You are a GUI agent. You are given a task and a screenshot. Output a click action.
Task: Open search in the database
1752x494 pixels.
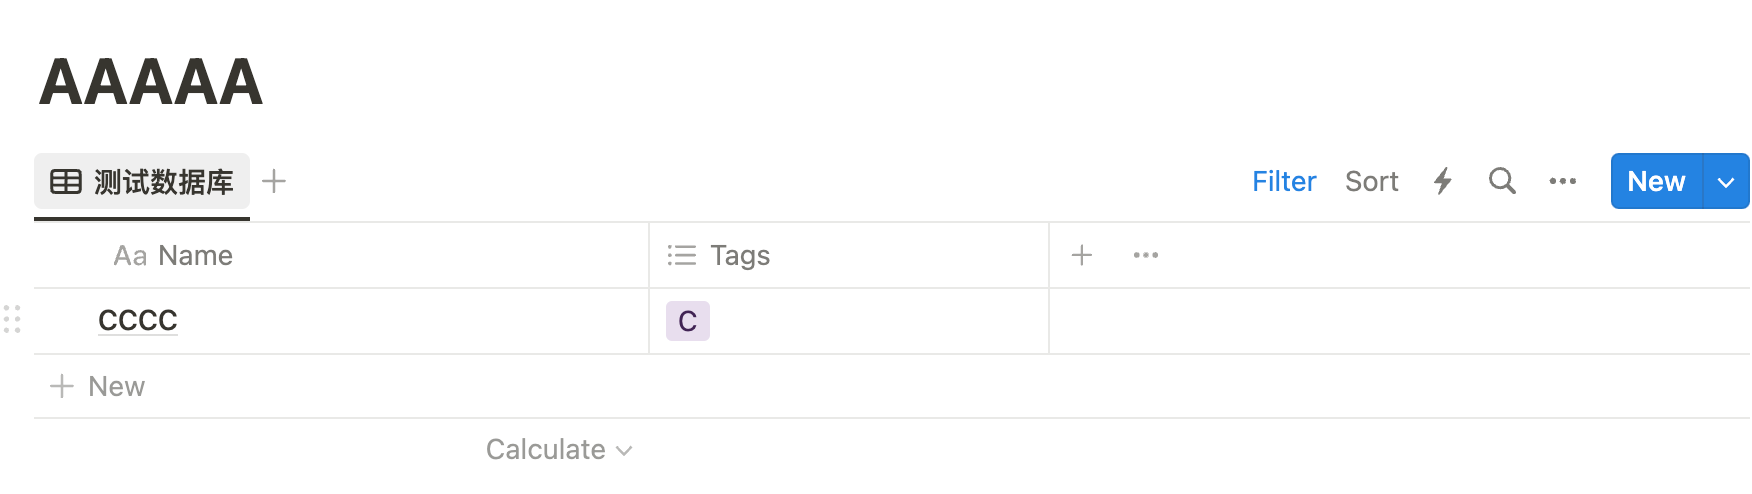click(1502, 181)
